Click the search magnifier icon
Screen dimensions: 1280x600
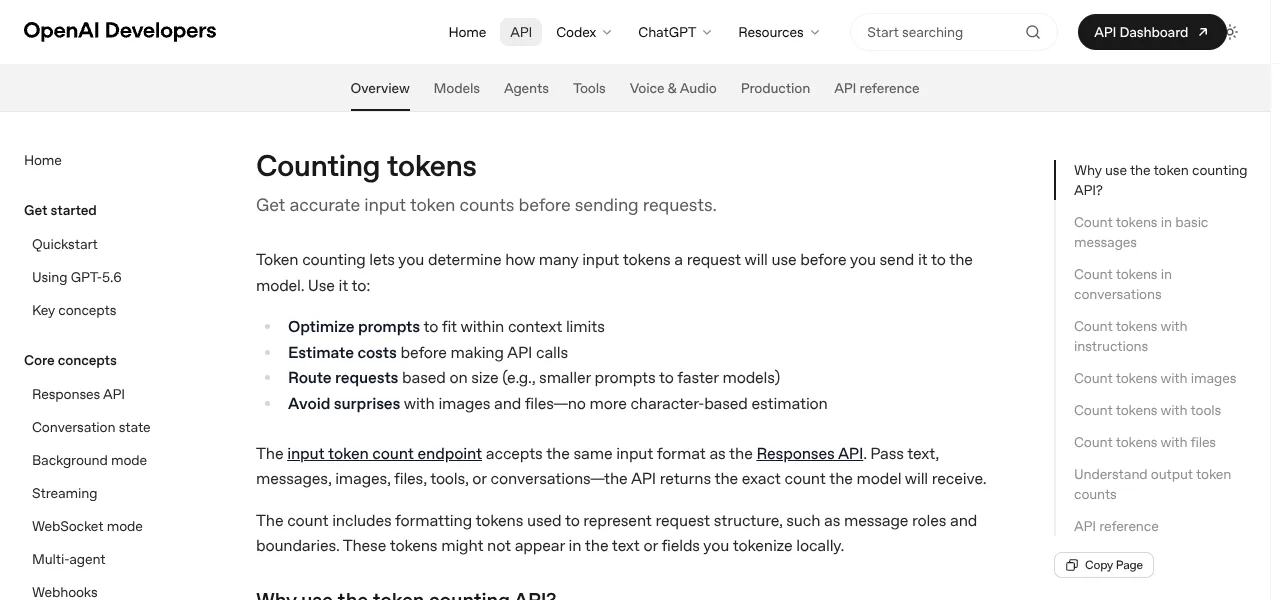pos(1033,32)
